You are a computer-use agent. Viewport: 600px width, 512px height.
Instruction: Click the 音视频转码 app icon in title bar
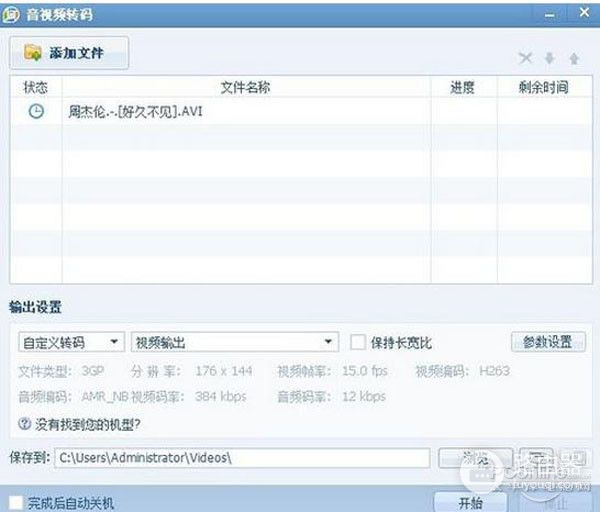pos(11,15)
